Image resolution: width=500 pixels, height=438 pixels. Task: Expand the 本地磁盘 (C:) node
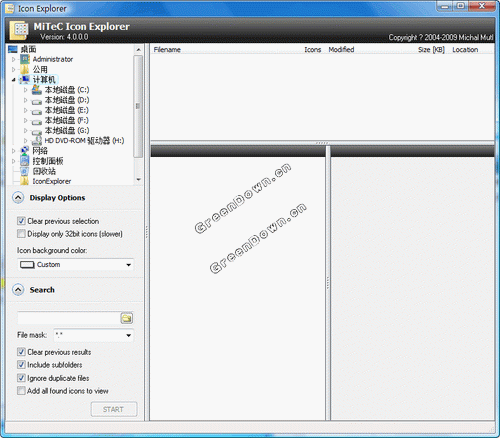point(26,90)
